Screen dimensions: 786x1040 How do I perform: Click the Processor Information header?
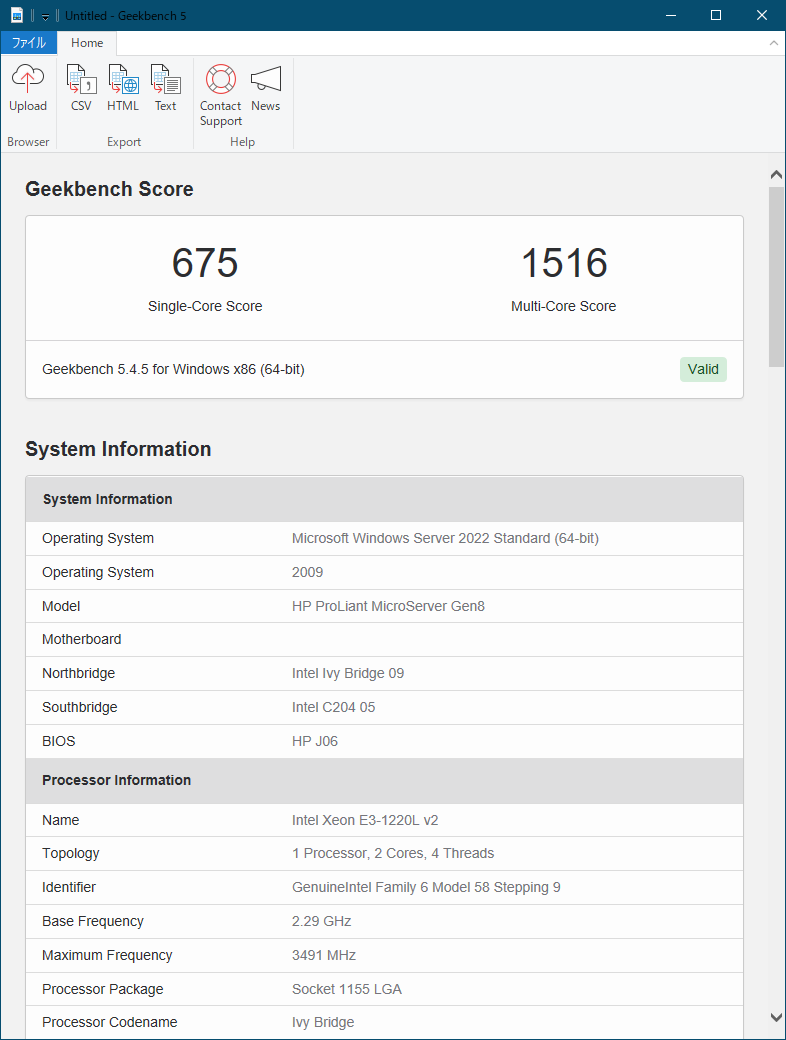point(384,781)
